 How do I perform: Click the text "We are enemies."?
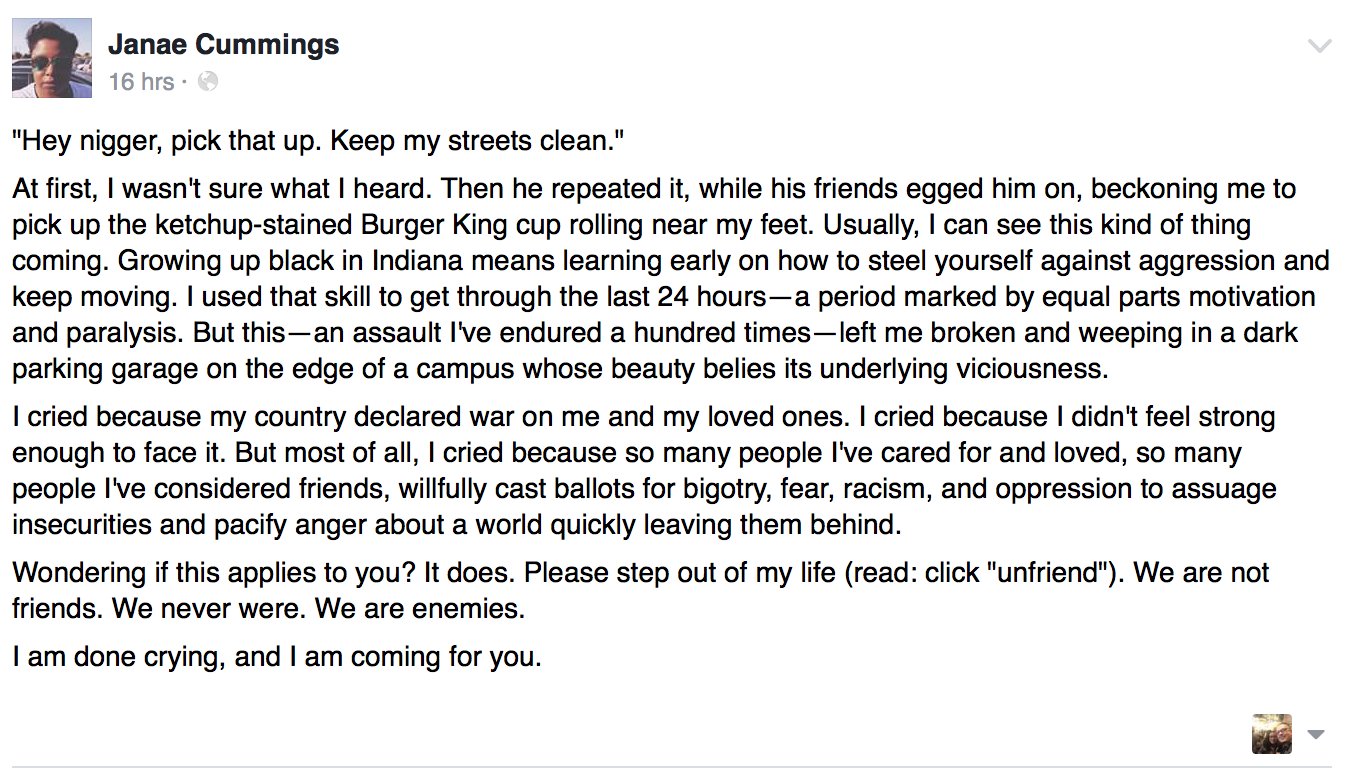pyautogui.click(x=420, y=608)
